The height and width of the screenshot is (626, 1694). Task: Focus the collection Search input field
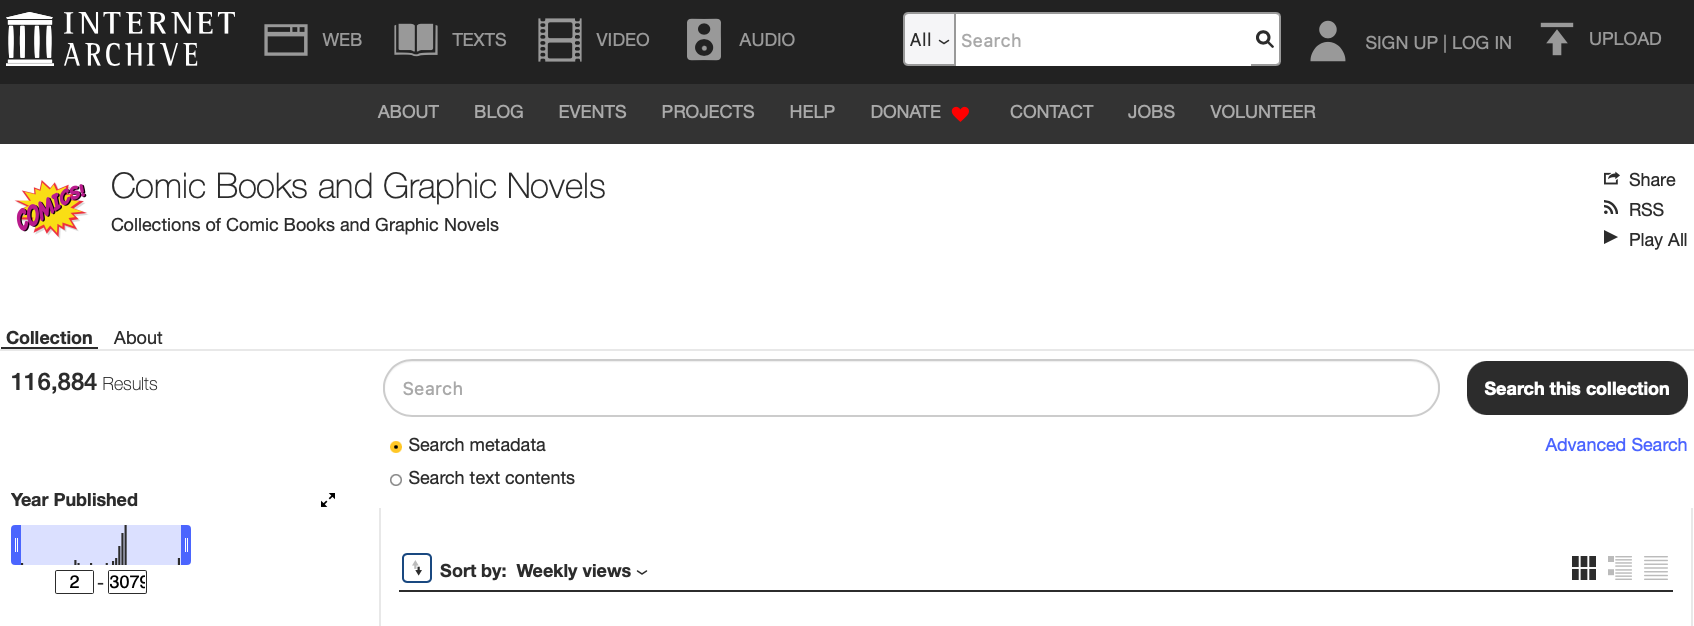911,388
